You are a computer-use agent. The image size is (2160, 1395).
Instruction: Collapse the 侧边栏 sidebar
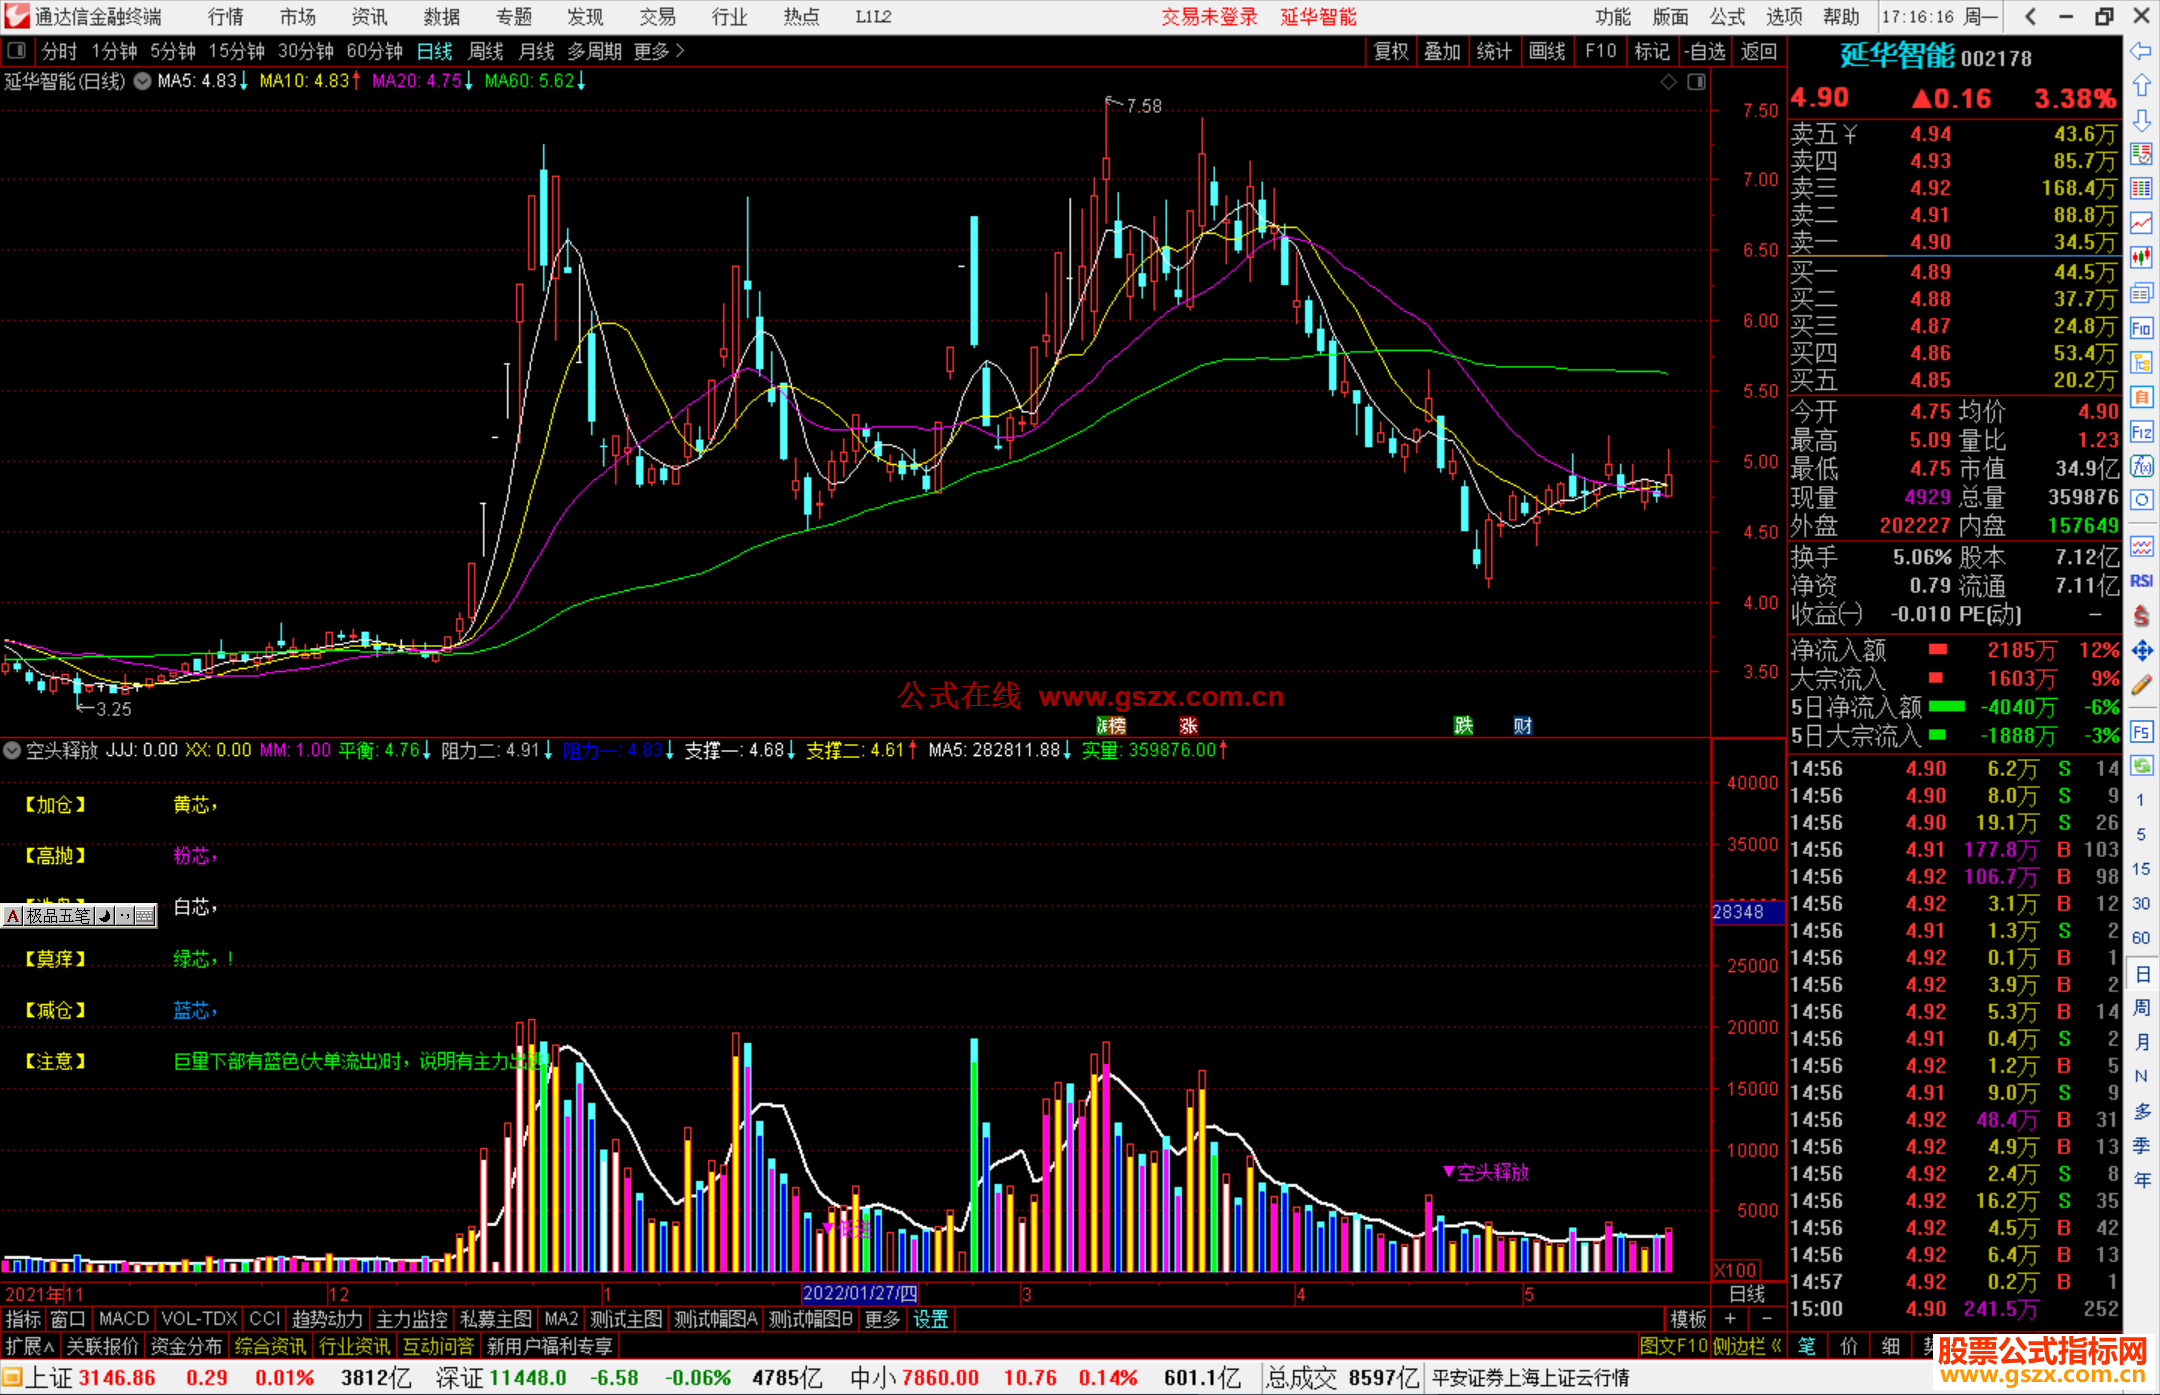pyautogui.click(x=1747, y=1346)
